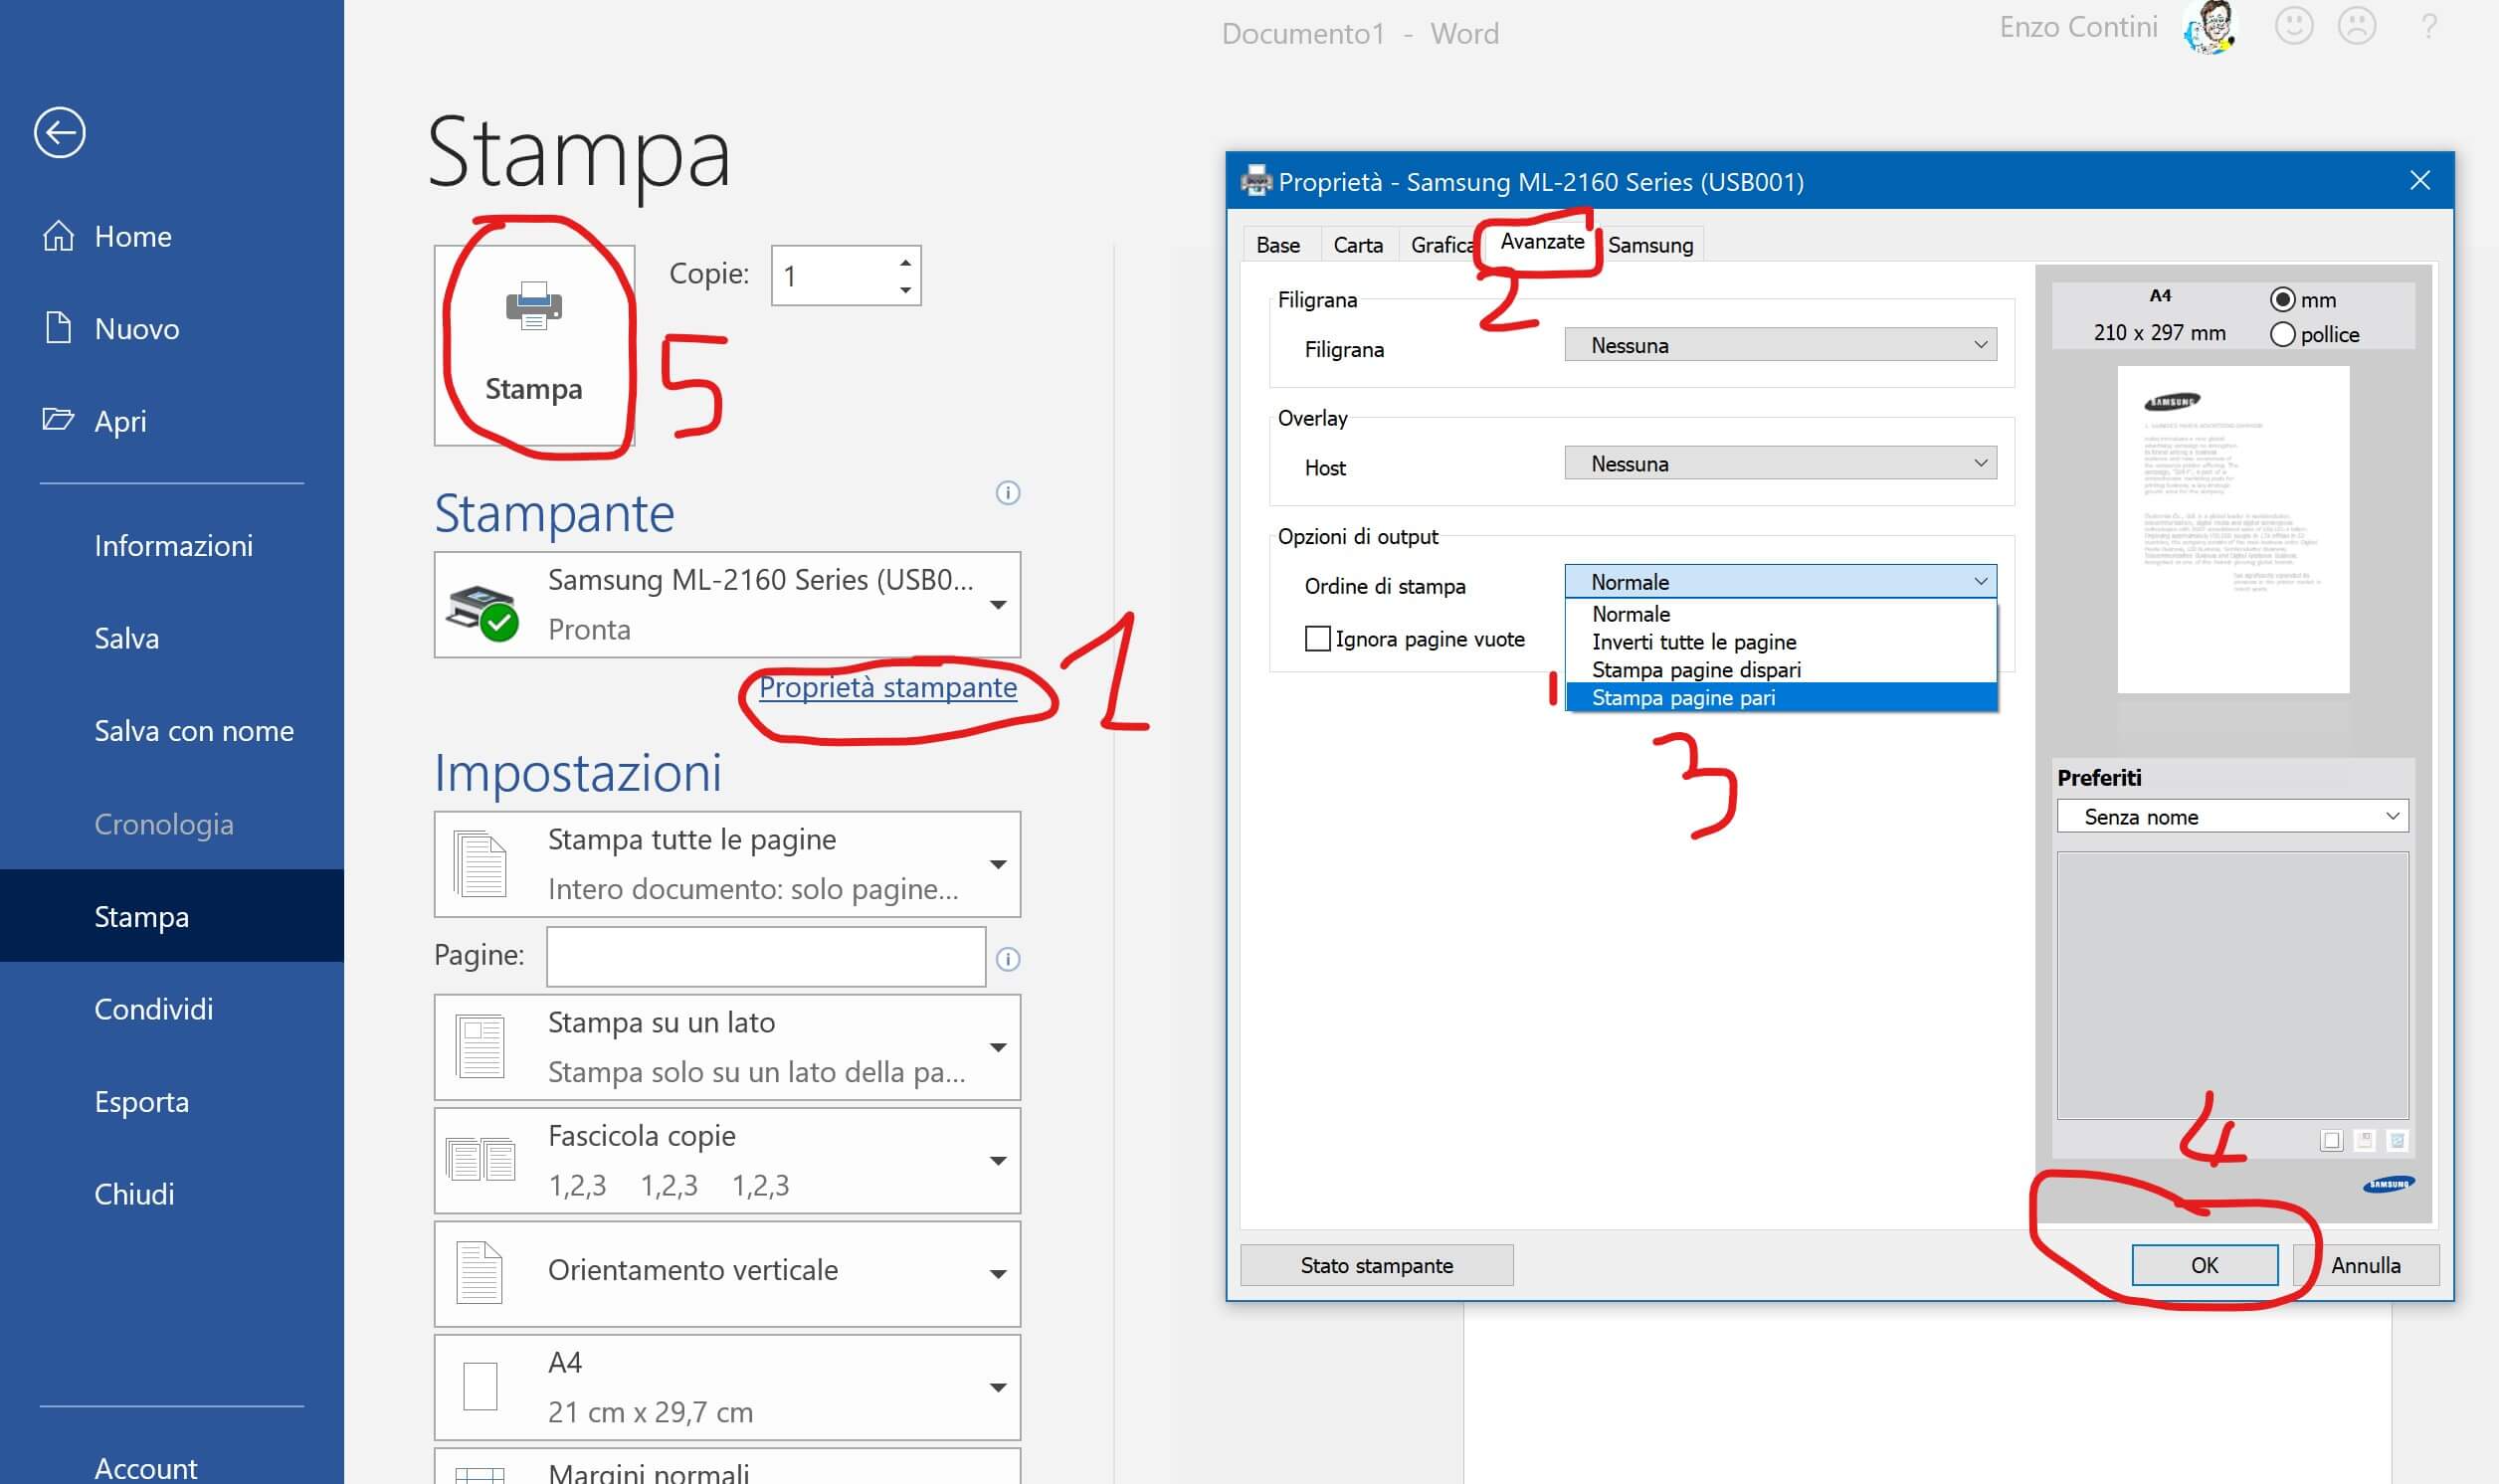Open the Filigrana dropdown
The width and height of the screenshot is (2499, 1484).
(1779, 346)
